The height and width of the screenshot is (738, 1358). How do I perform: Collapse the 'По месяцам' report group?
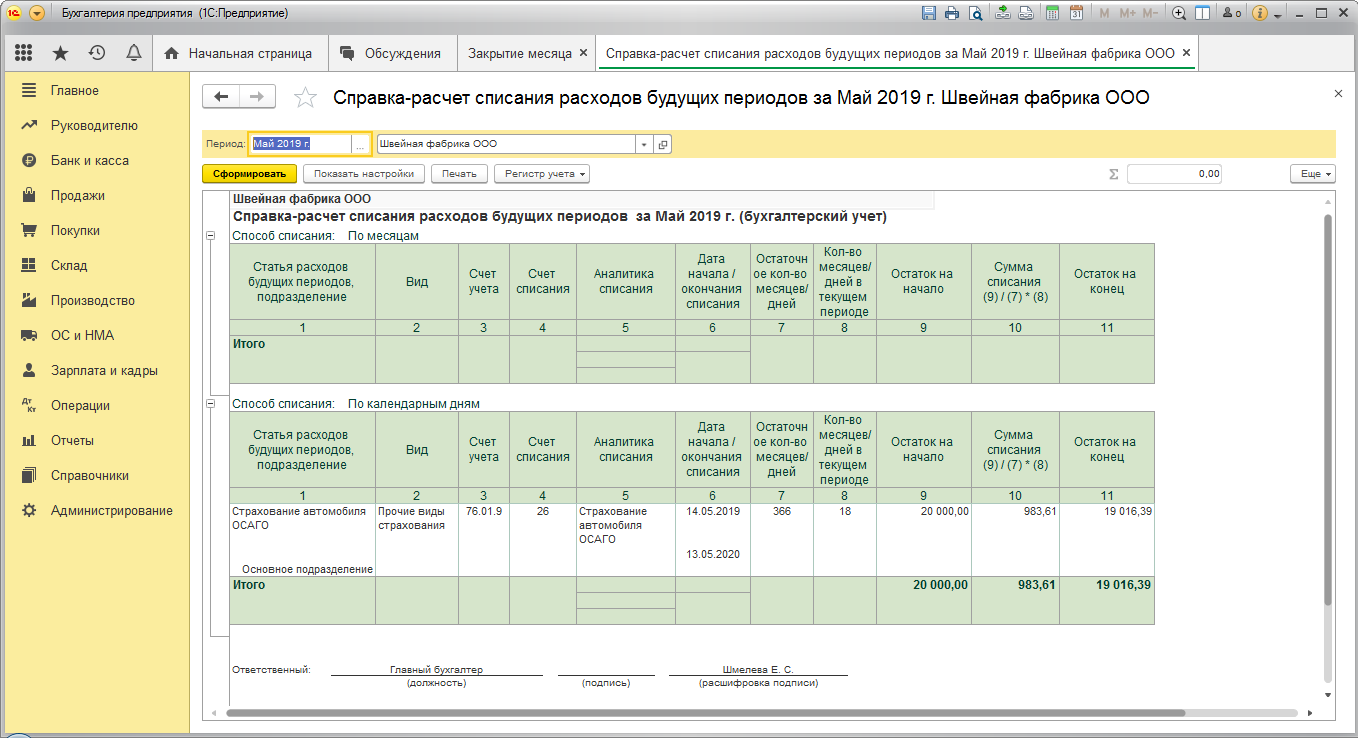(x=210, y=236)
